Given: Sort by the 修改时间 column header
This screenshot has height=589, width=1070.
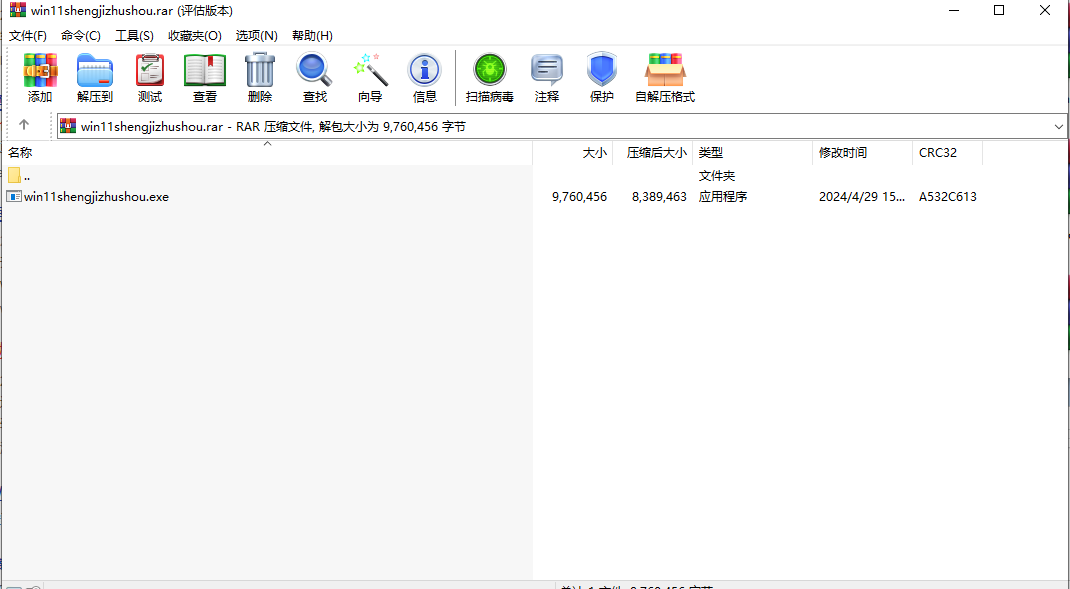Looking at the screenshot, I should pyautogui.click(x=863, y=153).
